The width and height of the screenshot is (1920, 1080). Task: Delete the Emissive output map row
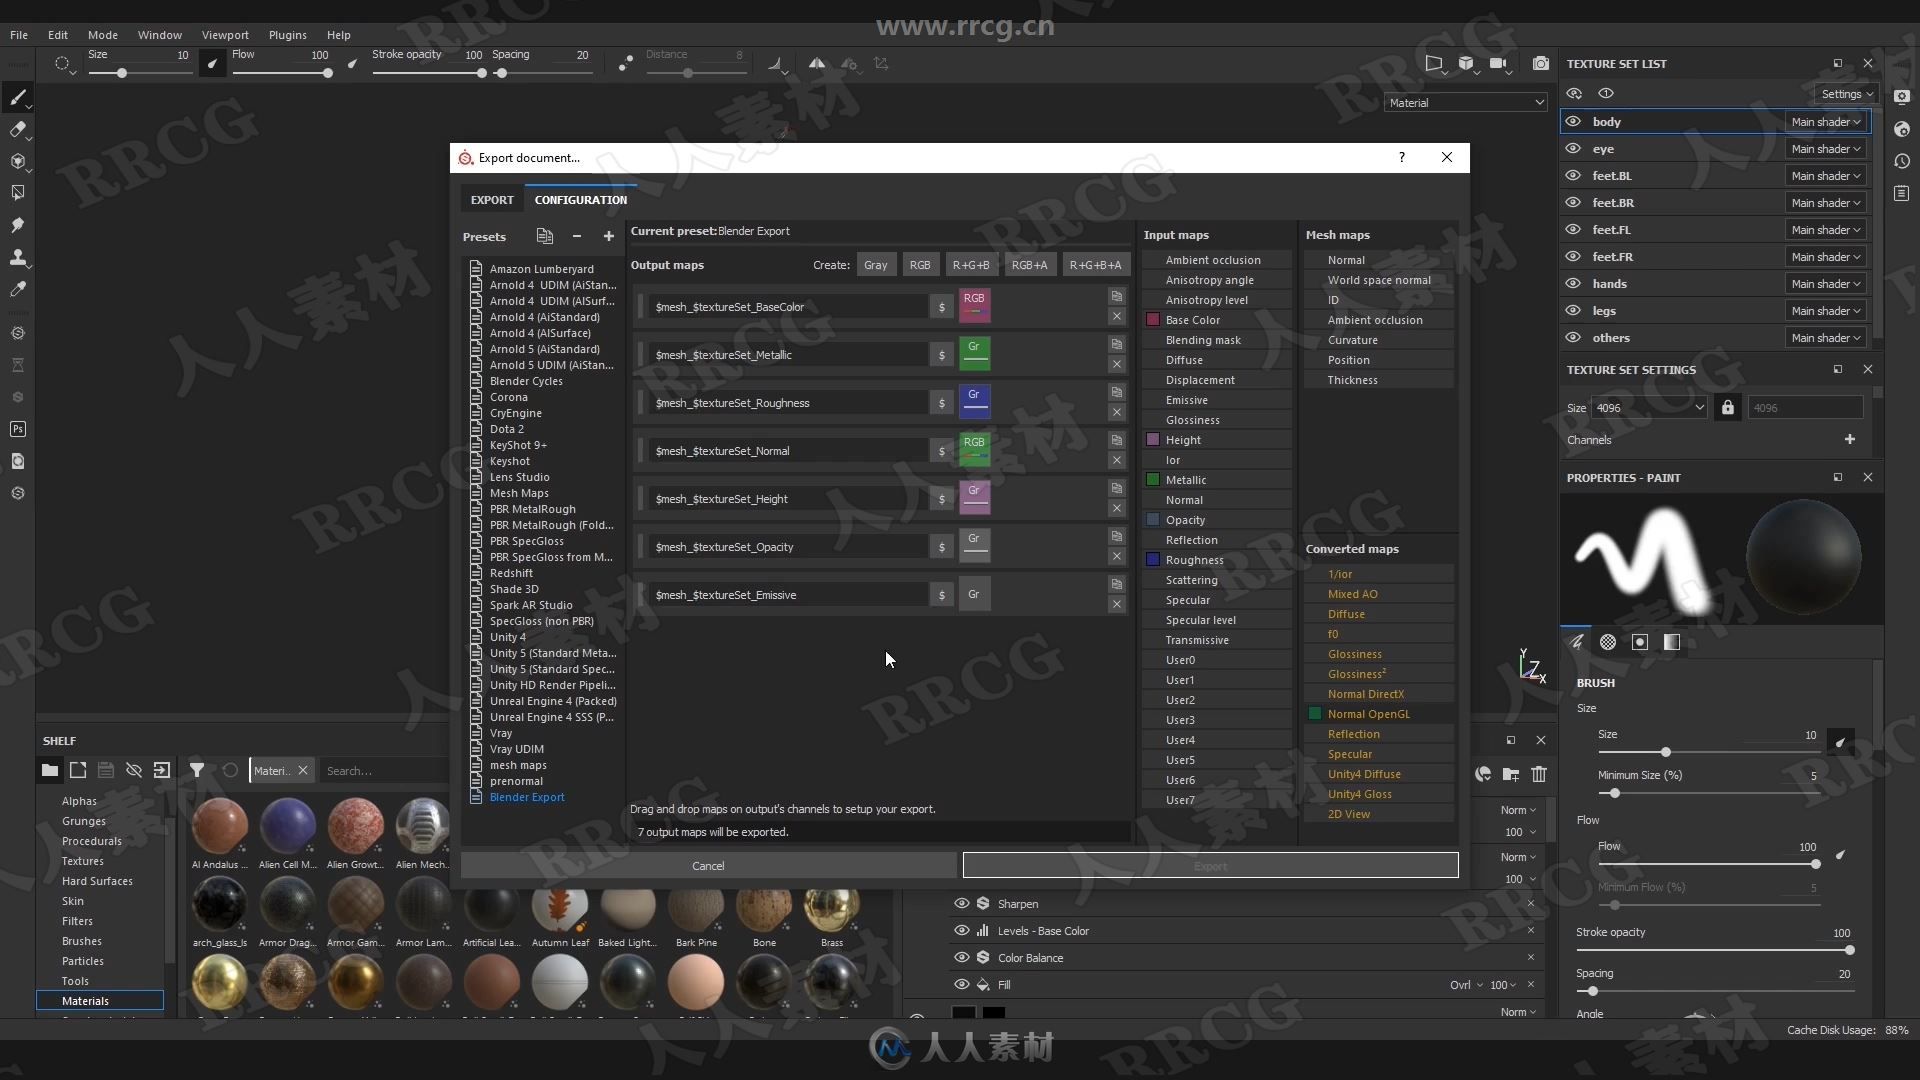pyautogui.click(x=1117, y=604)
